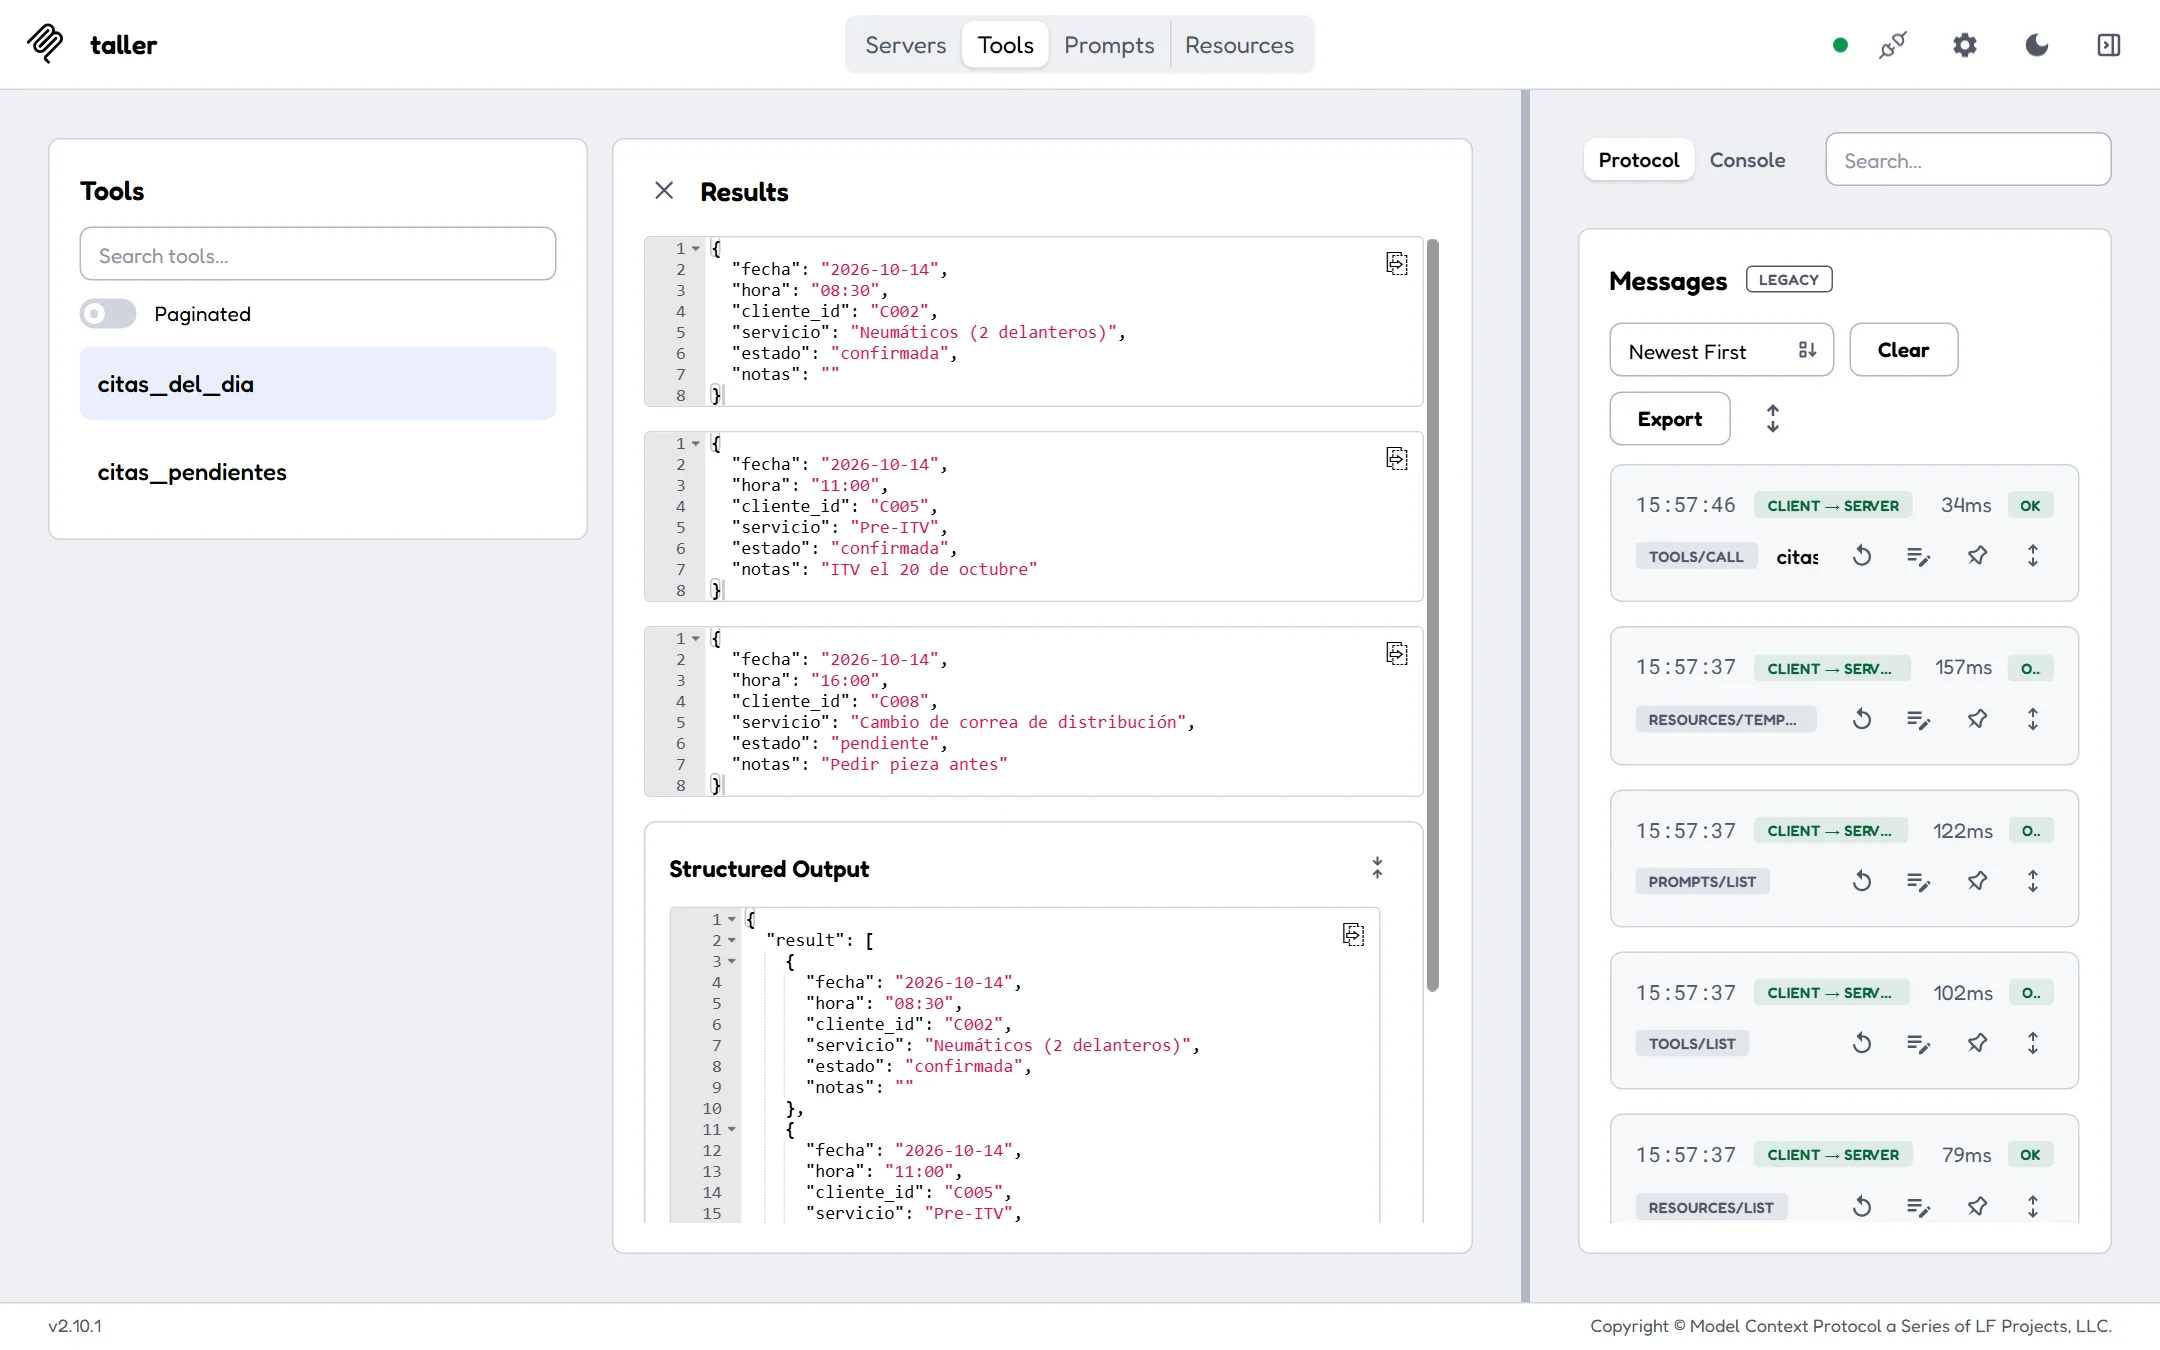Open the Console tab

click(1747, 160)
